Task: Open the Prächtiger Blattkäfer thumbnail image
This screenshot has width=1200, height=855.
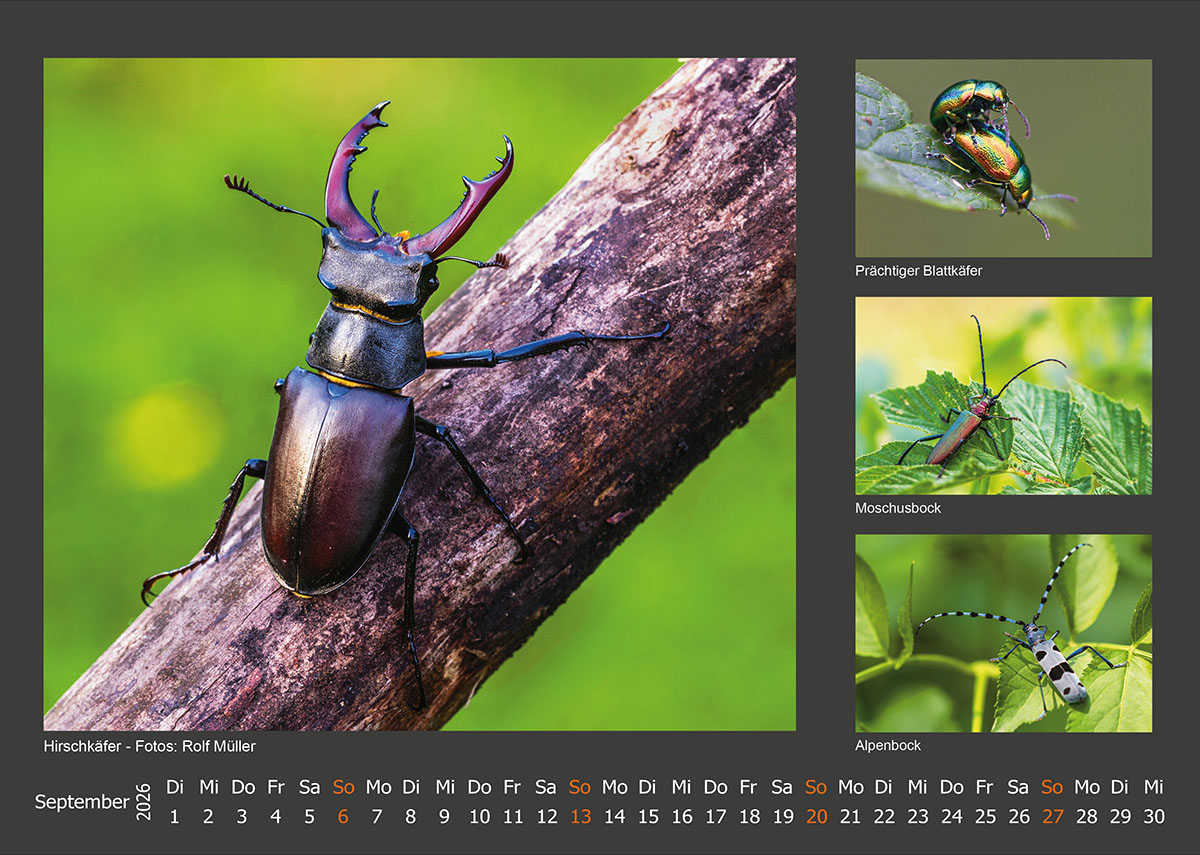Action: click(x=1003, y=158)
